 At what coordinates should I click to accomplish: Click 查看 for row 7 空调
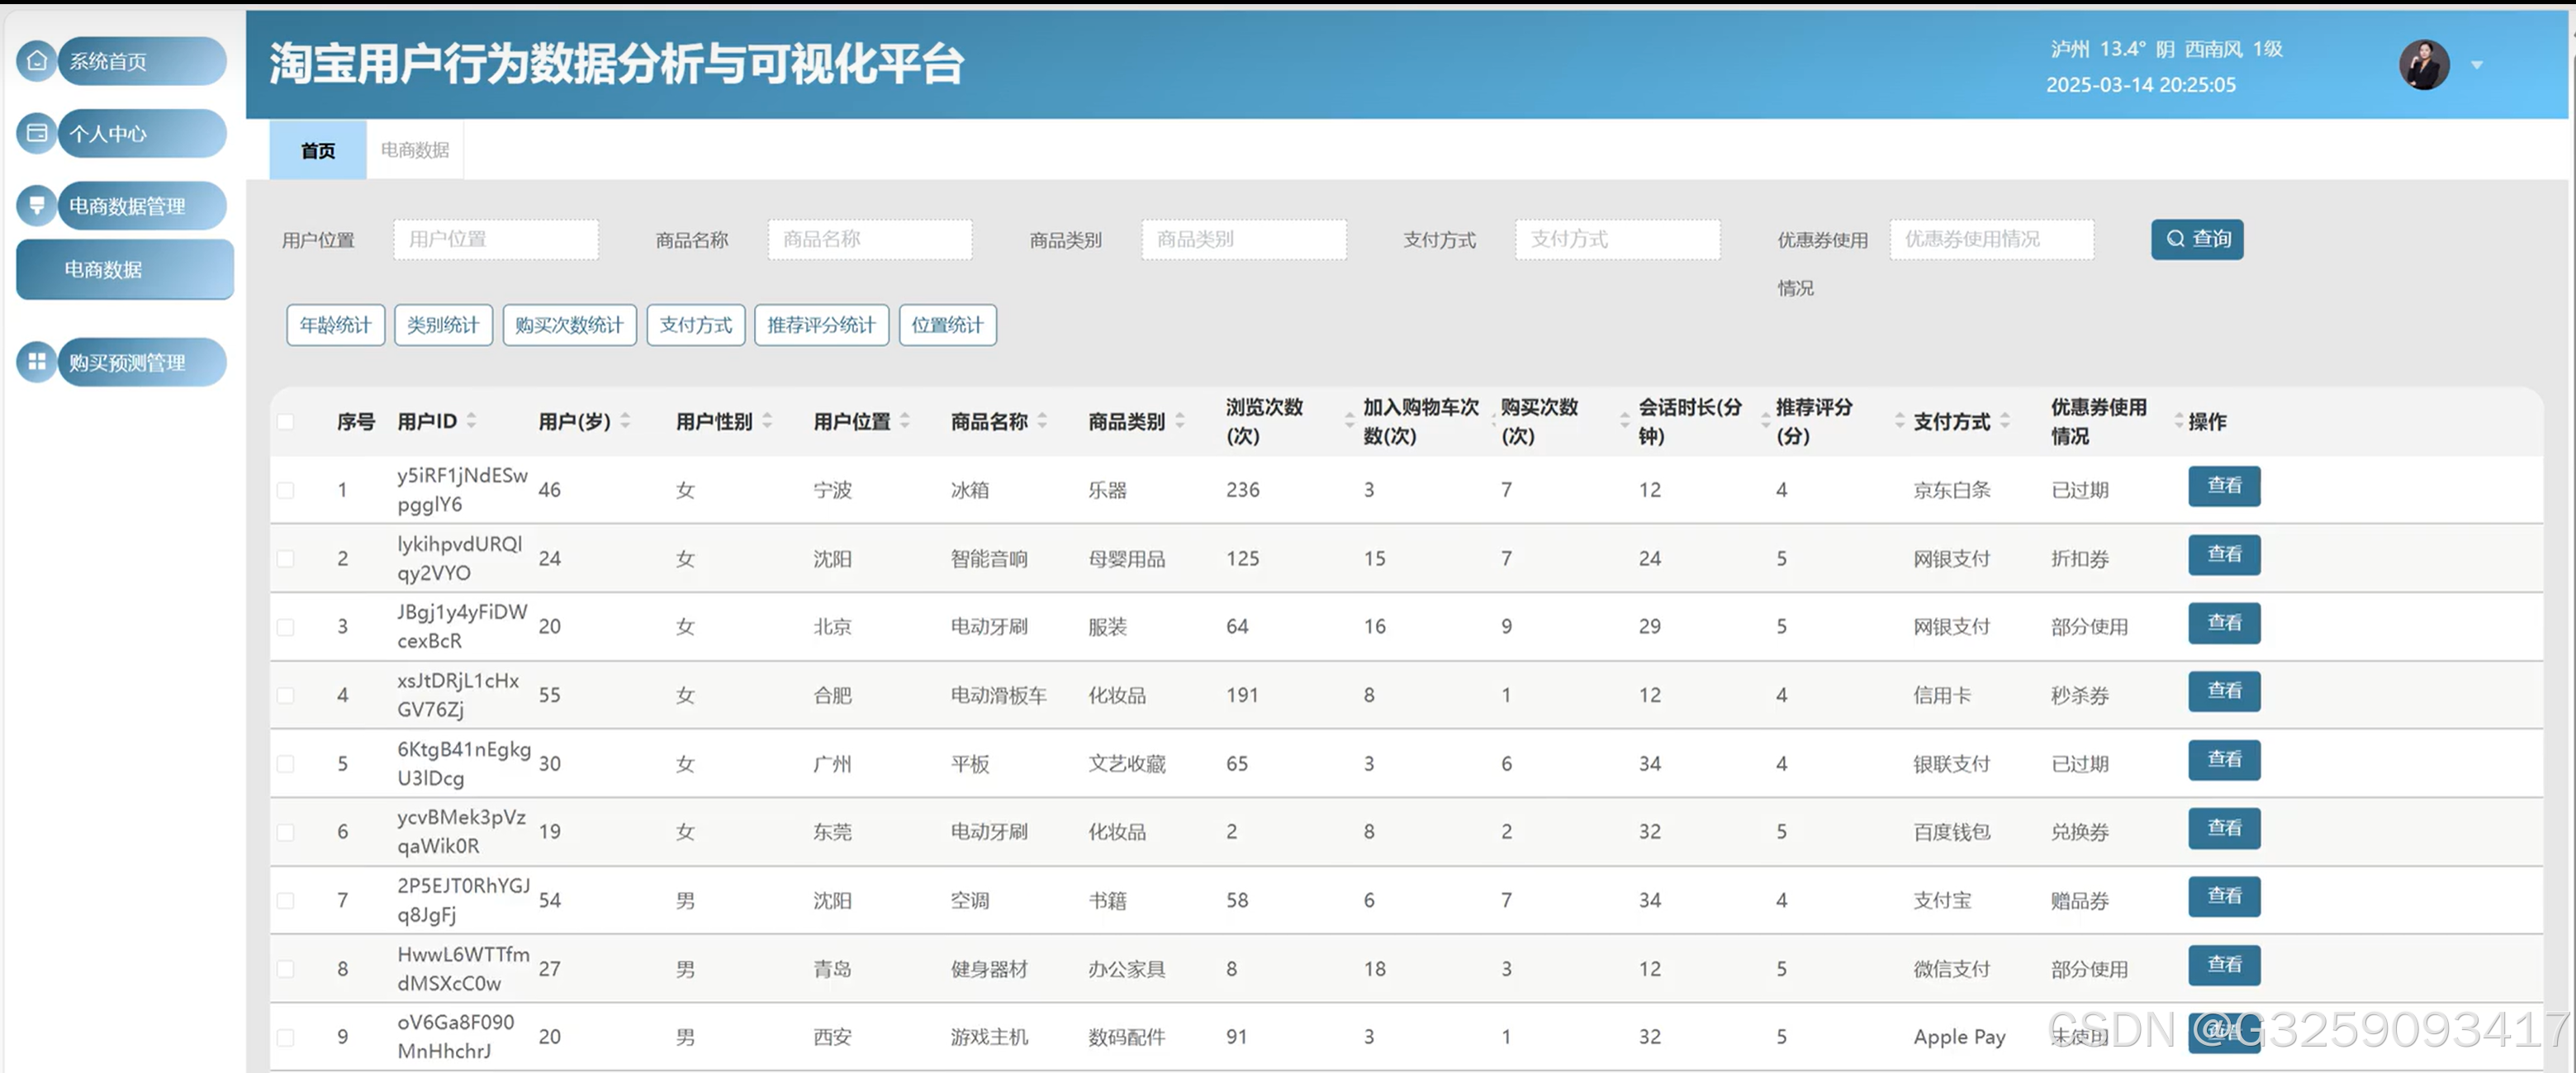point(2224,896)
